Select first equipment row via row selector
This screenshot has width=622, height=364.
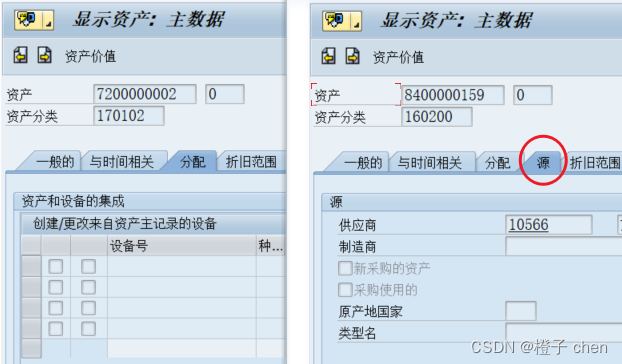(x=31, y=266)
